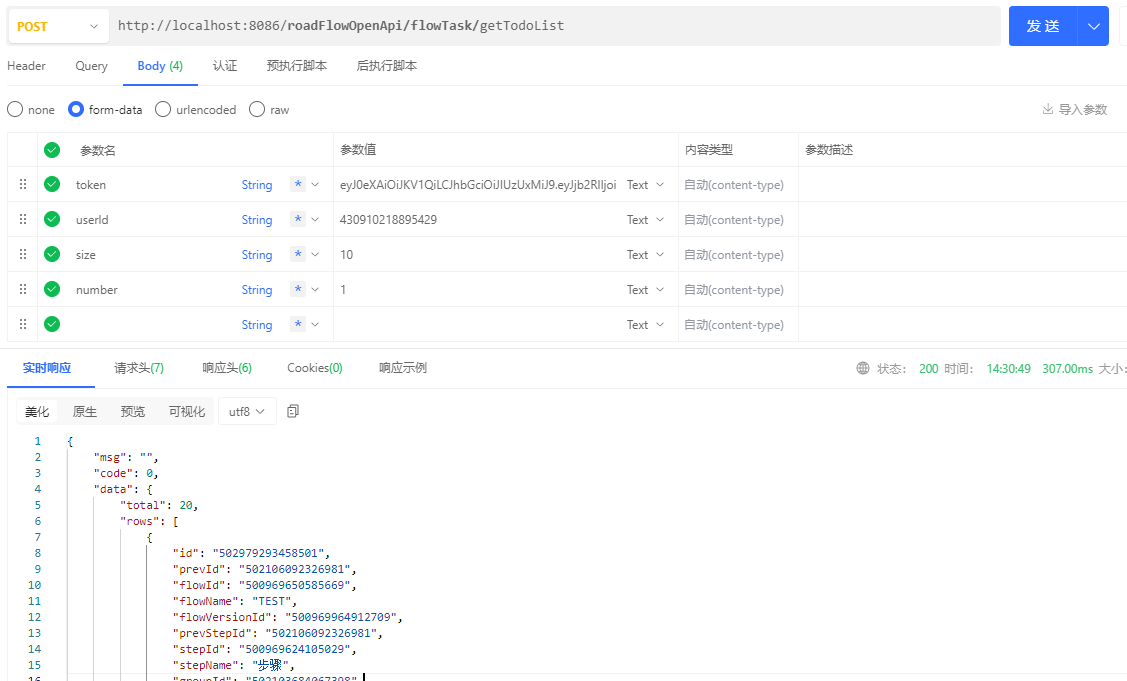Expand the send button arrow menu
The width and height of the screenshot is (1127, 681).
click(x=1093, y=26)
